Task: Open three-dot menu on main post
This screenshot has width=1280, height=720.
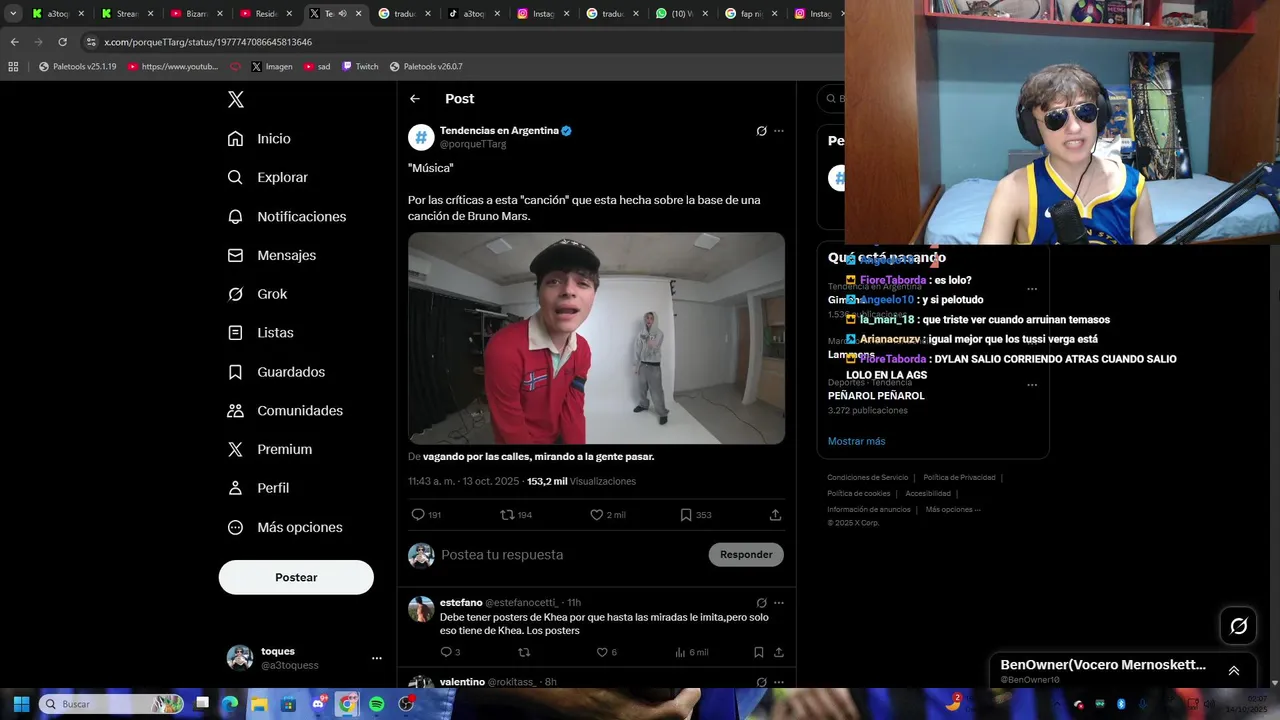Action: pyautogui.click(x=779, y=131)
